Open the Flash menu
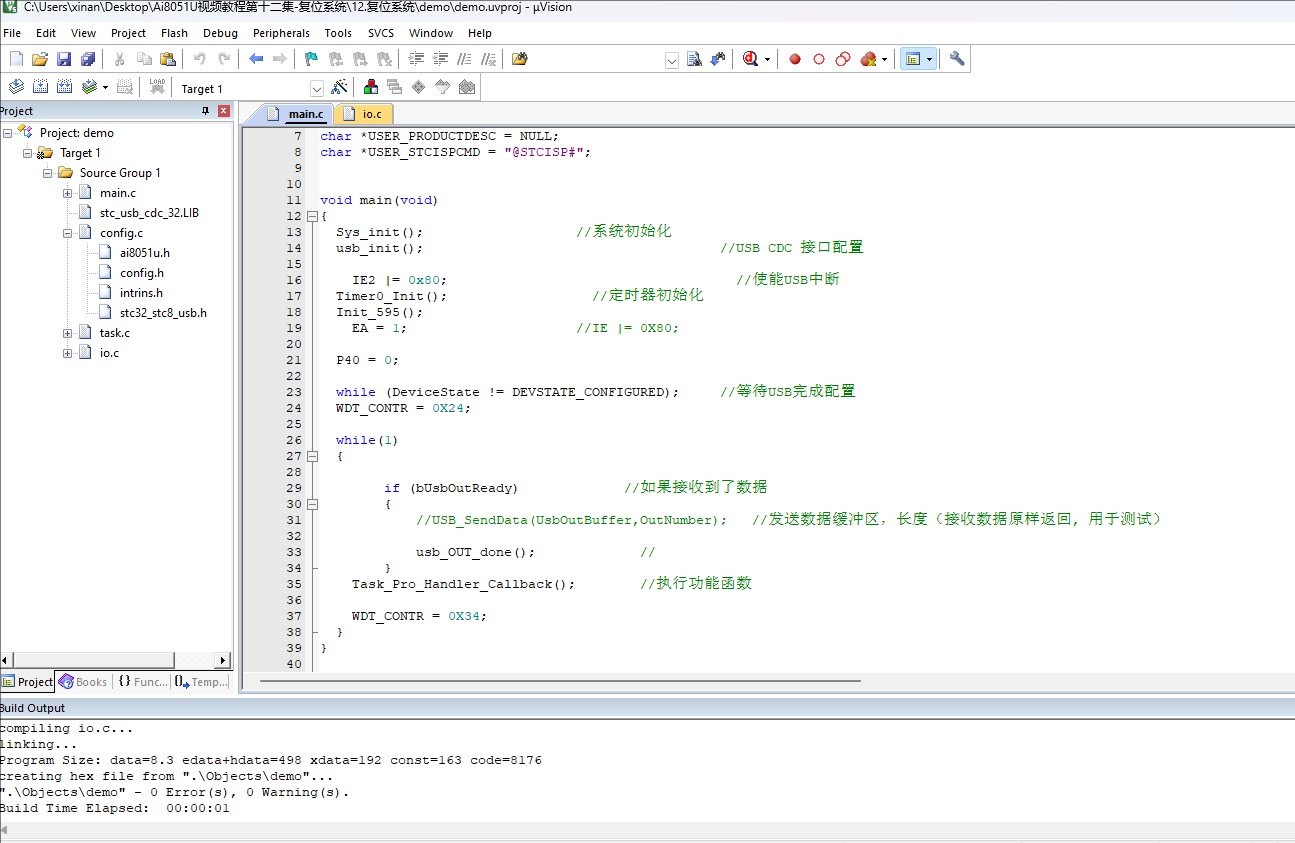The width and height of the screenshot is (1295, 843). (x=174, y=33)
